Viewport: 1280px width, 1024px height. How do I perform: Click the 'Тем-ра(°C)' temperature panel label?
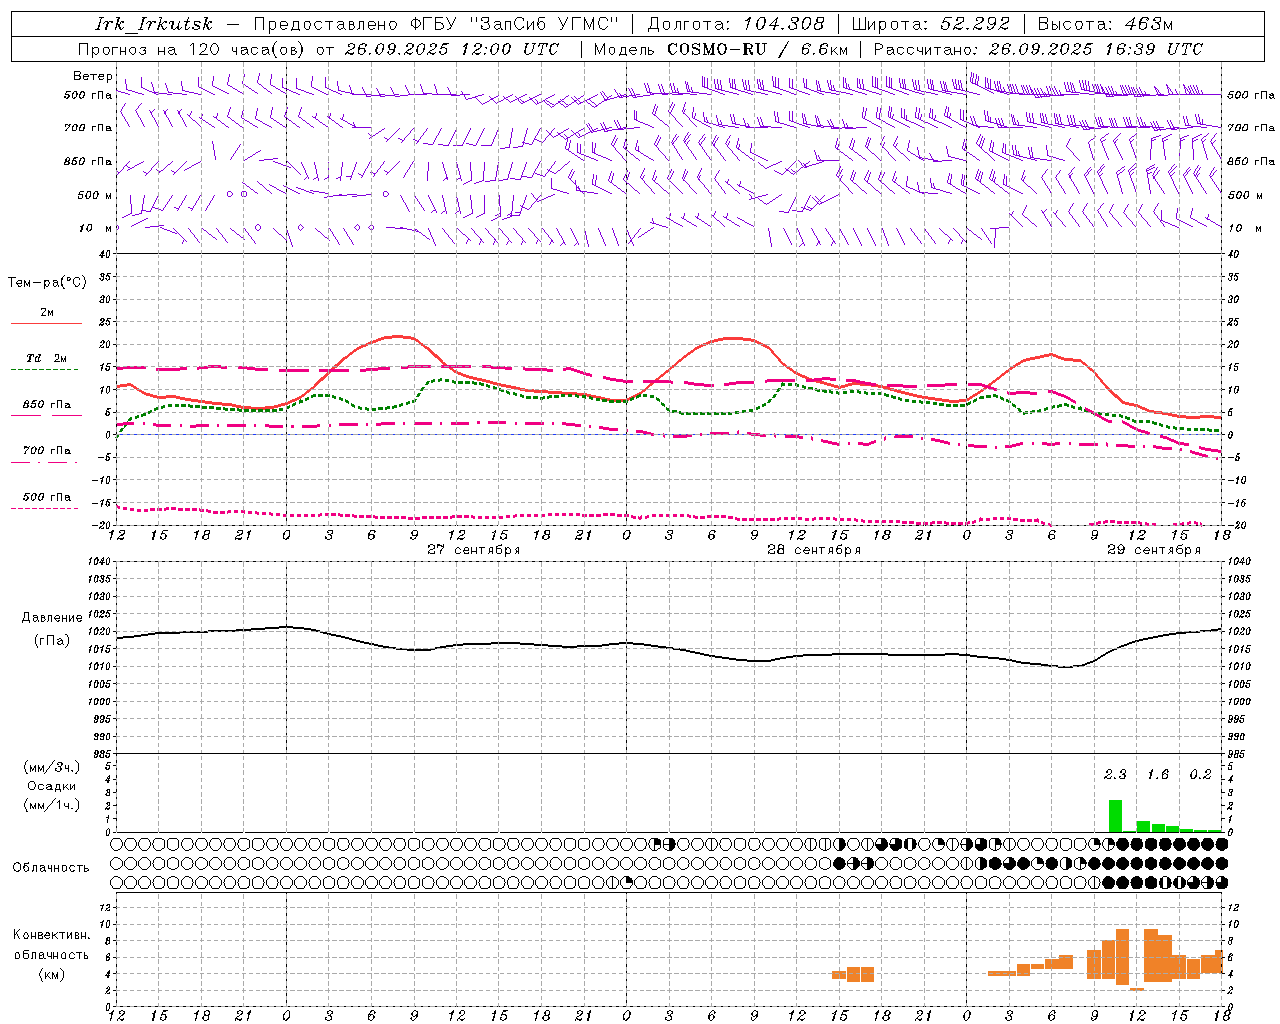pyautogui.click(x=47, y=283)
